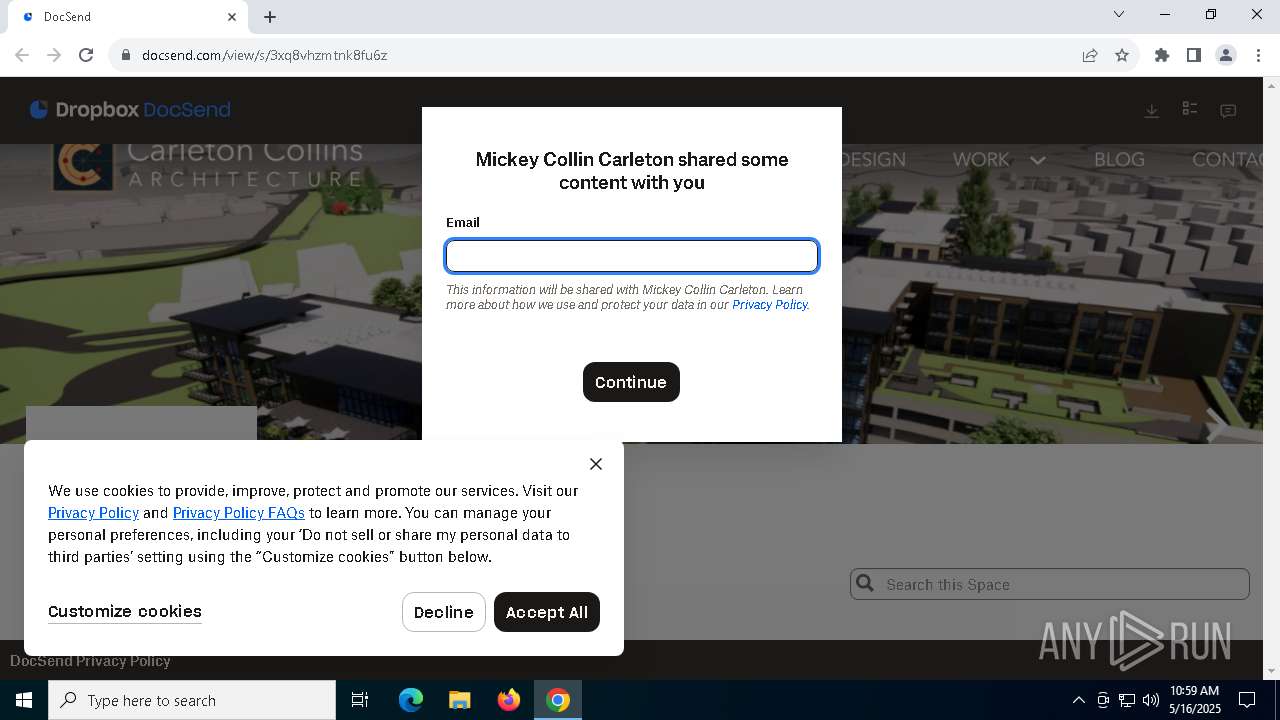Open network icon in system tray
This screenshot has height=720, width=1280.
click(1127, 700)
